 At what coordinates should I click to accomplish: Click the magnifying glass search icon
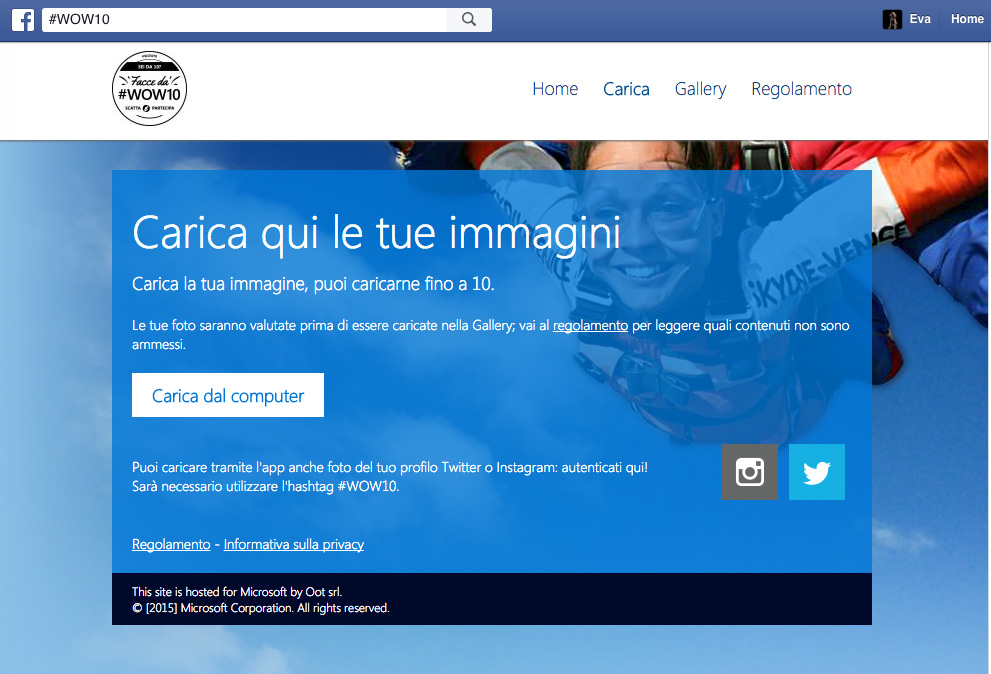(469, 20)
